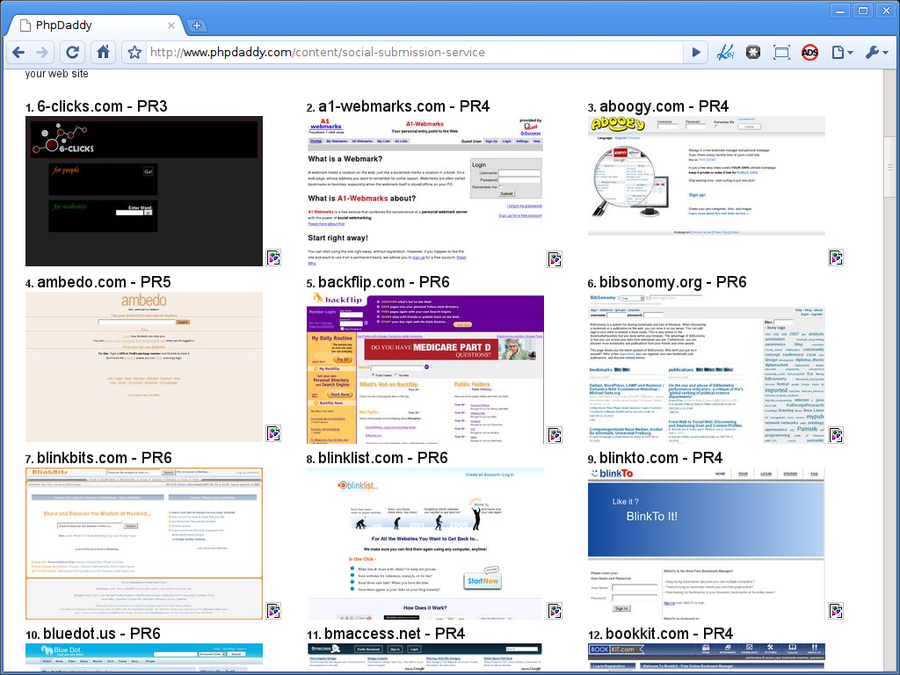Open the bmaccess.net site thumbnail
The width and height of the screenshot is (900, 675).
point(425,657)
